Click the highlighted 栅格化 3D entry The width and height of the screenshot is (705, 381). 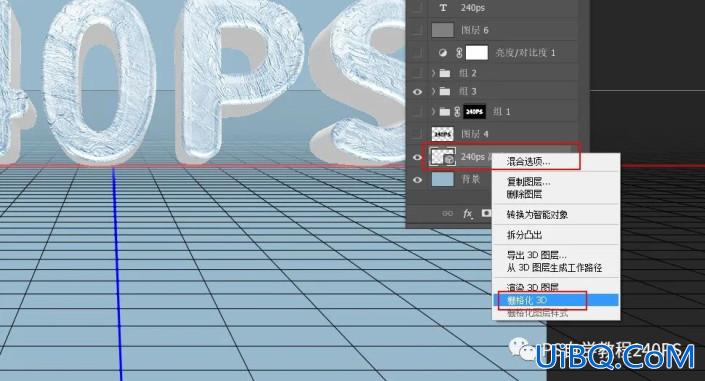click(556, 300)
